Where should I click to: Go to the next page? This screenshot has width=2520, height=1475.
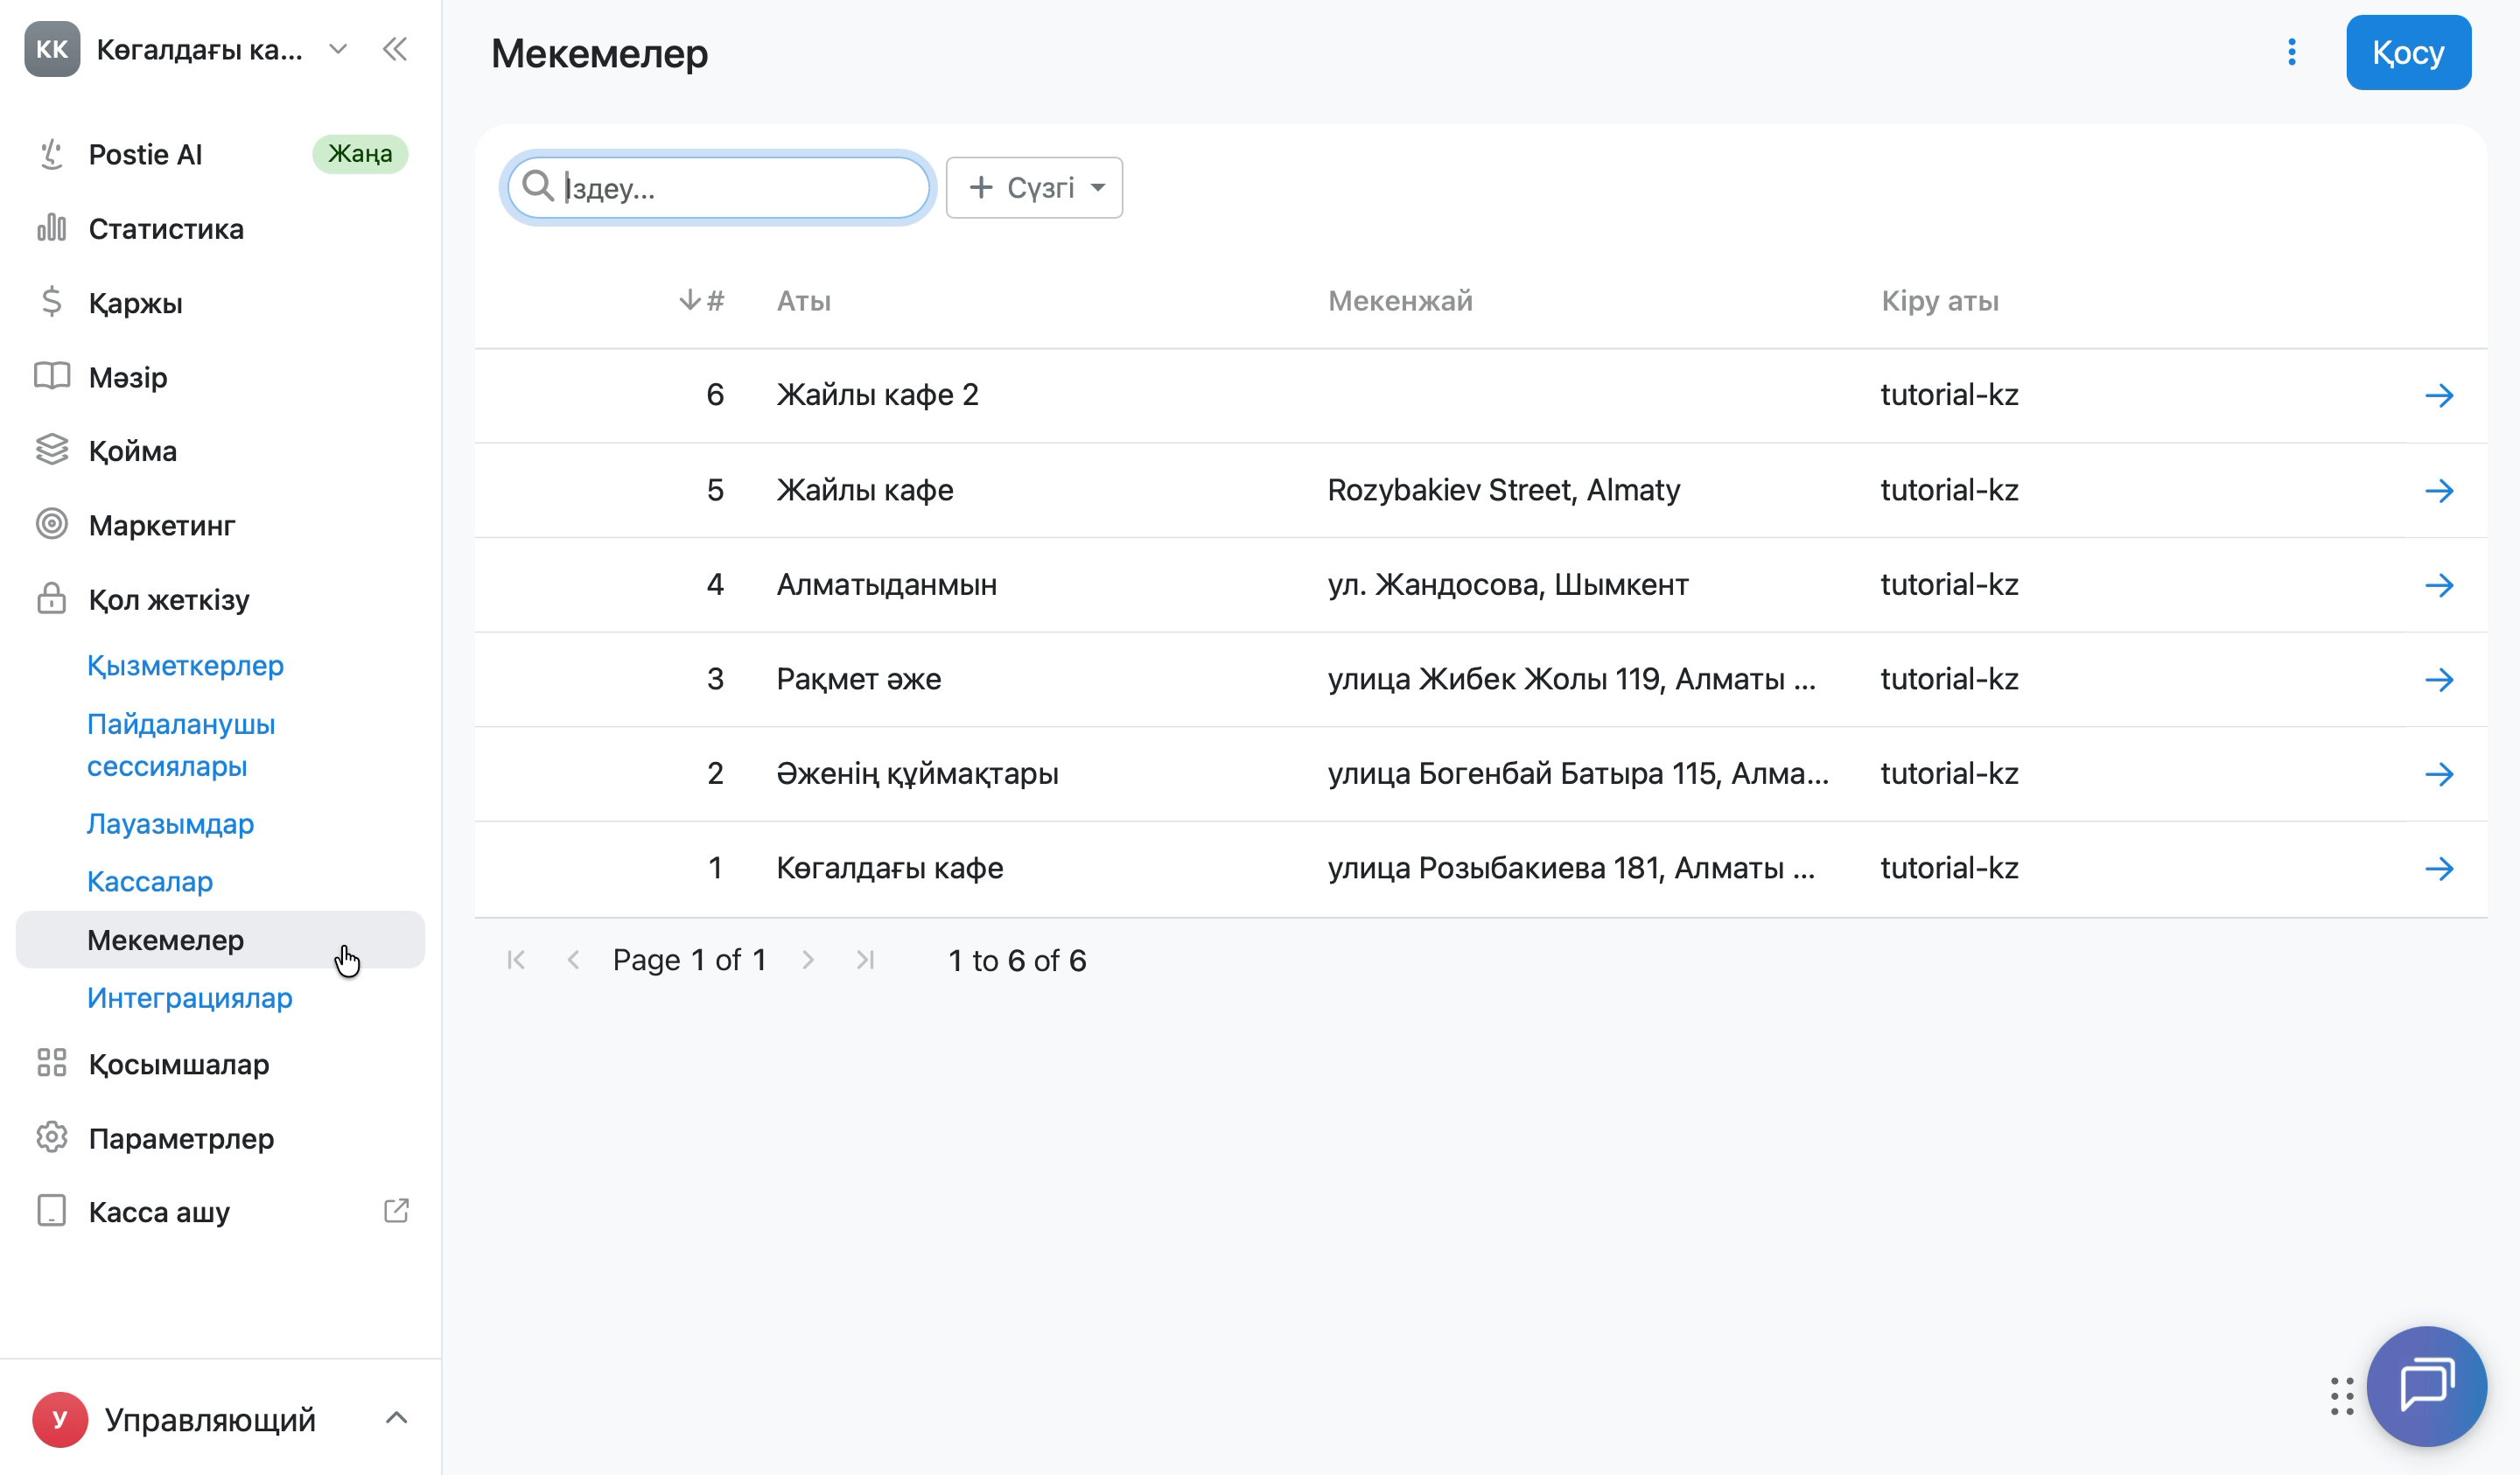[808, 960]
